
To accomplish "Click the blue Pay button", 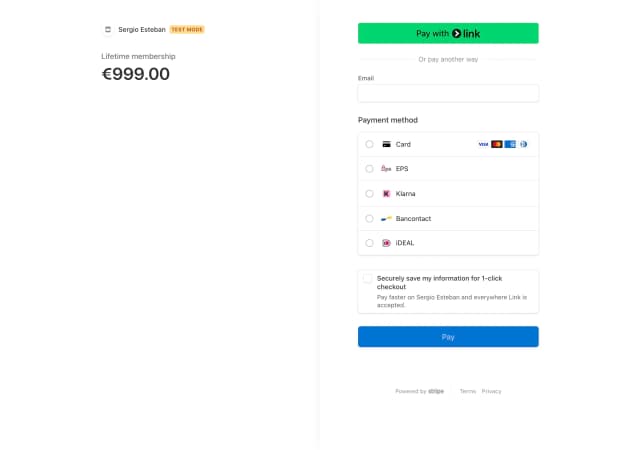I will (x=448, y=337).
